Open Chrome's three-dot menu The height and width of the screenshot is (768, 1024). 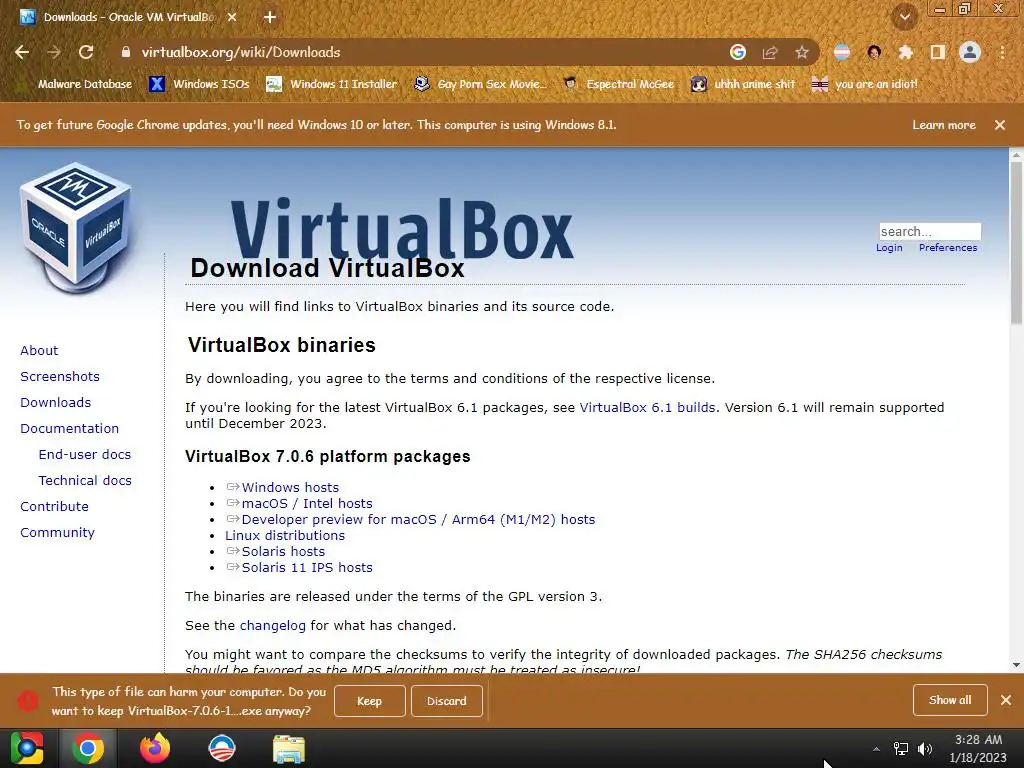click(x=1002, y=52)
